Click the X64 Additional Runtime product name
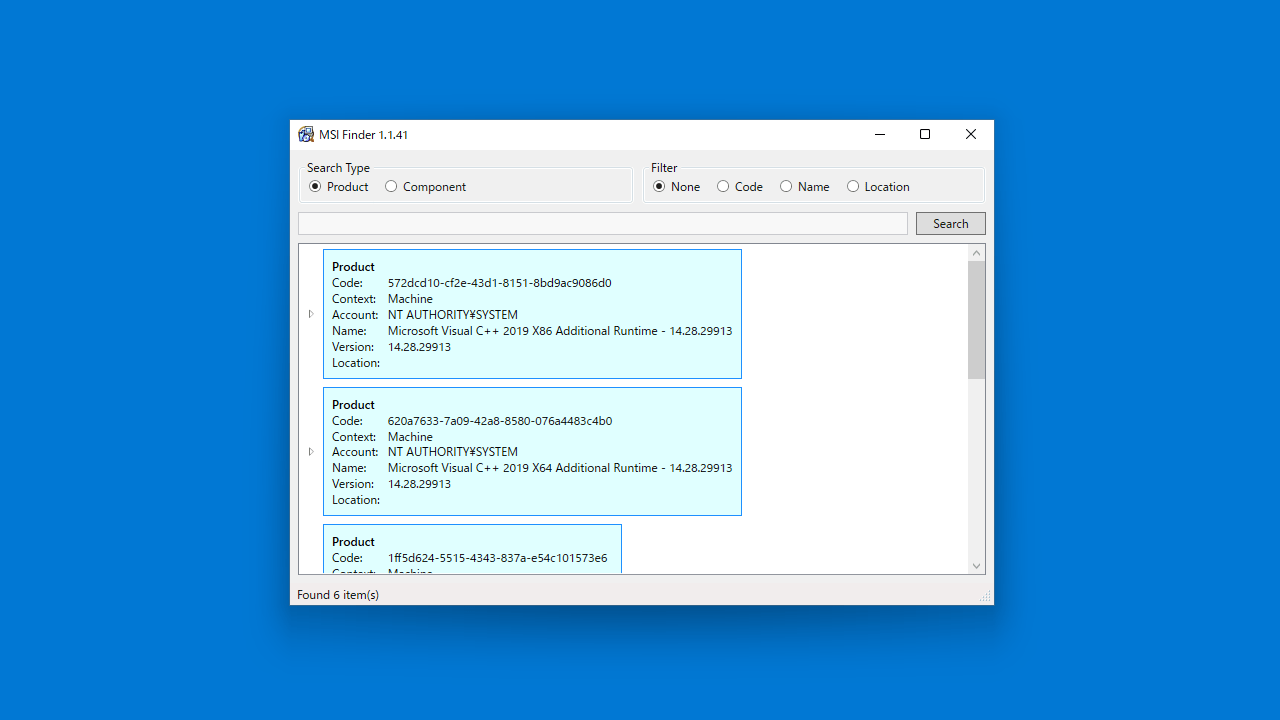 [560, 468]
